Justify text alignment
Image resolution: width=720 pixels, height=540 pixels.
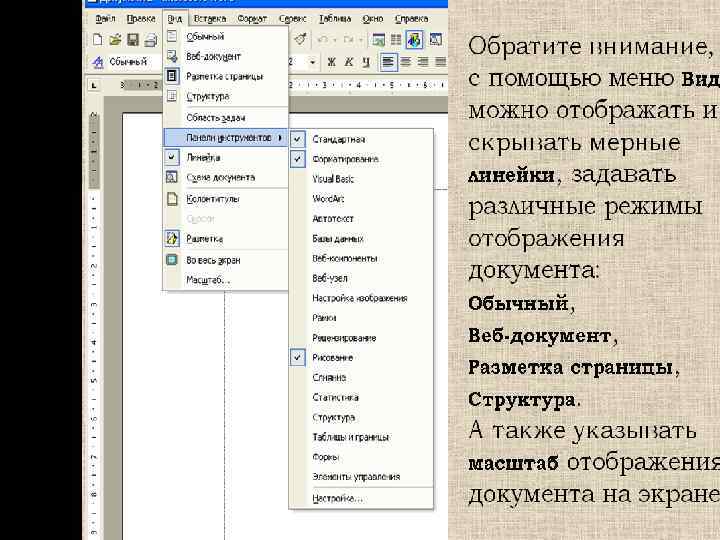coord(440,62)
